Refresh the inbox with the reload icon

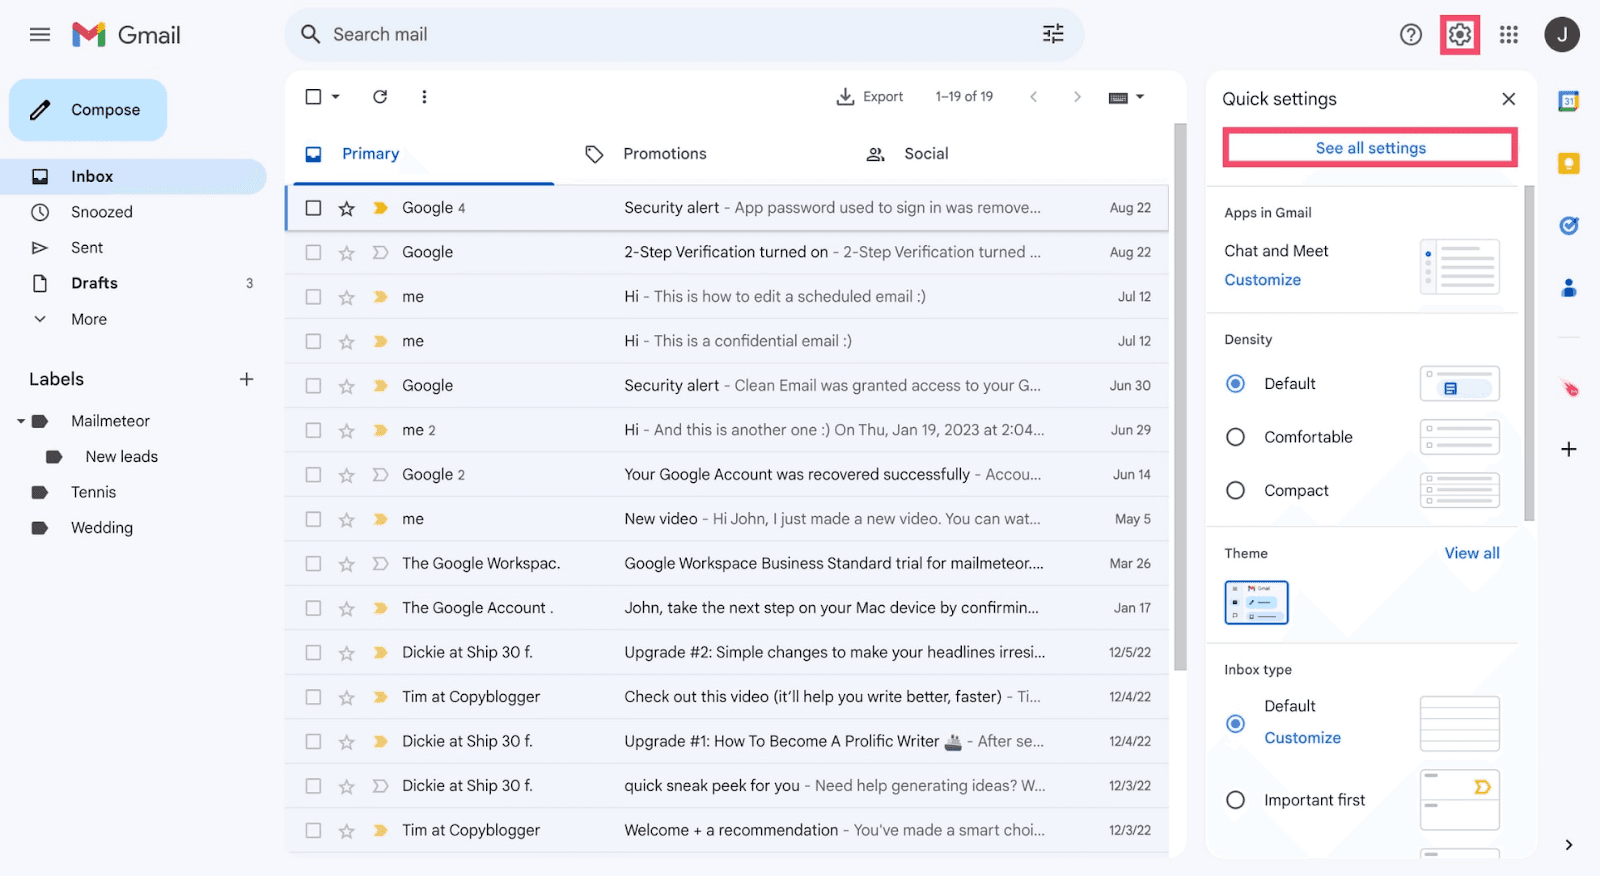(x=380, y=97)
